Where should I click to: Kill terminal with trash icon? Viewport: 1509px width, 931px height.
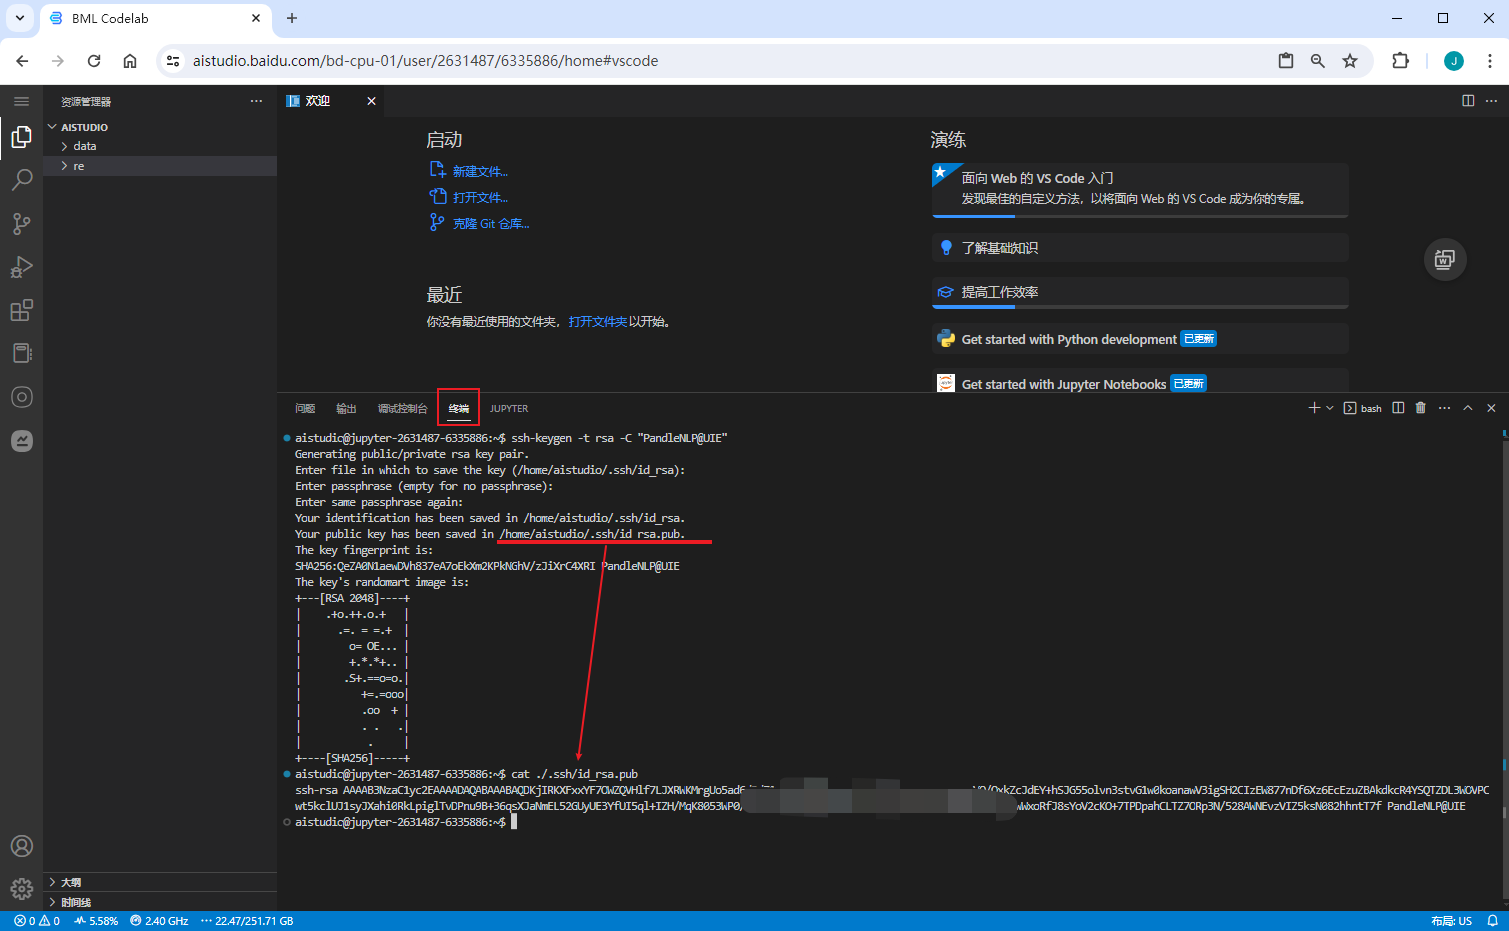pos(1420,408)
